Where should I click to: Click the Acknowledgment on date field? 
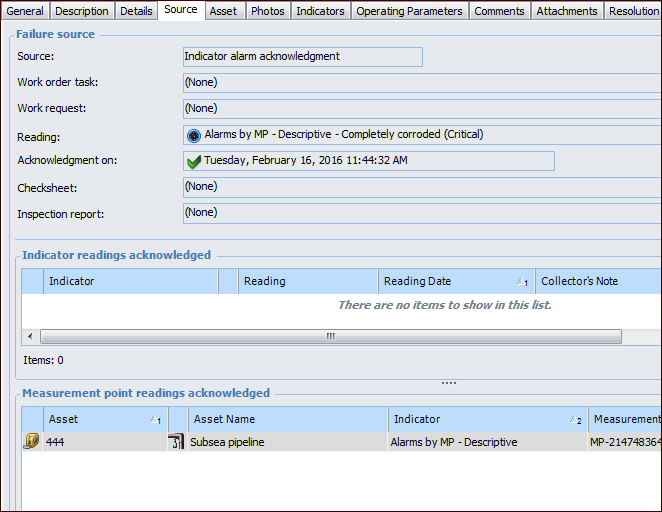pyautogui.click(x=369, y=161)
